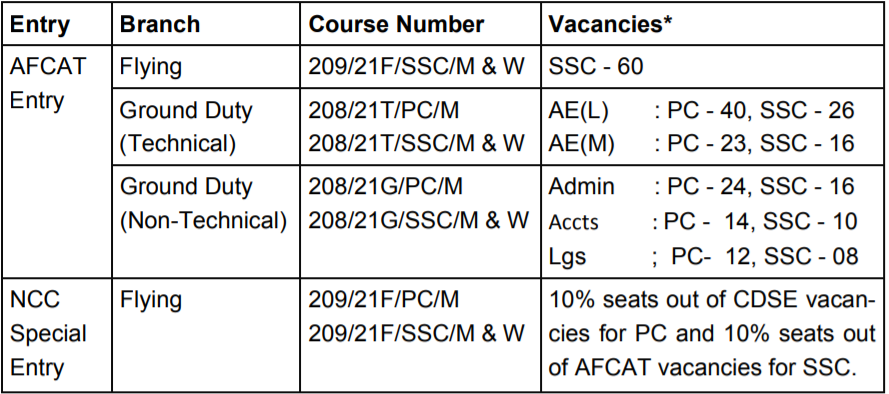The width and height of the screenshot is (889, 394).
Task: Click course number 208/21G/SSC/M & W
Action: [418, 220]
